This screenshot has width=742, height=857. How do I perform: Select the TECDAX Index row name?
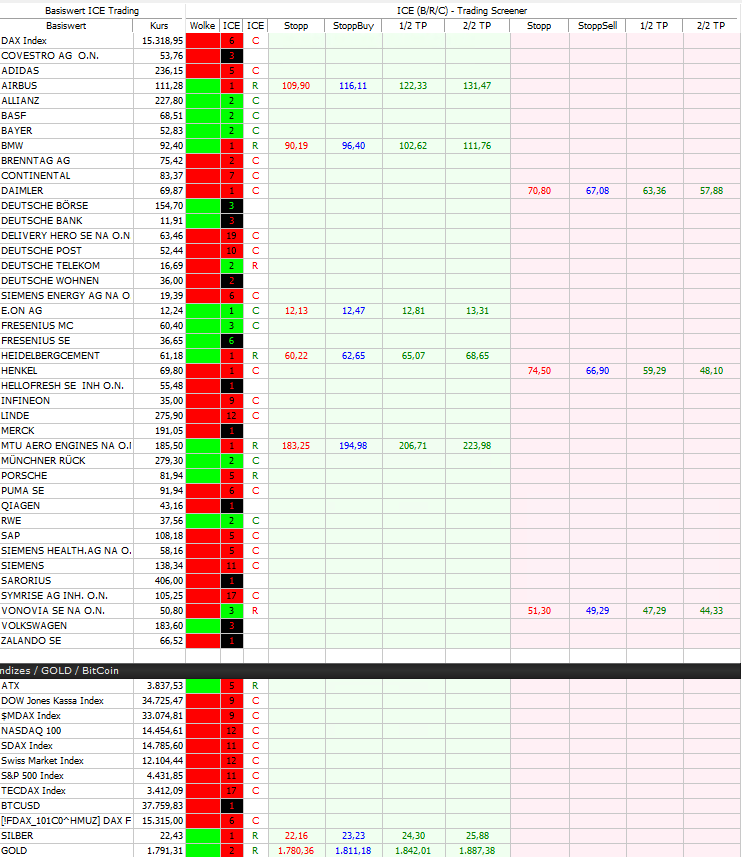point(33,791)
